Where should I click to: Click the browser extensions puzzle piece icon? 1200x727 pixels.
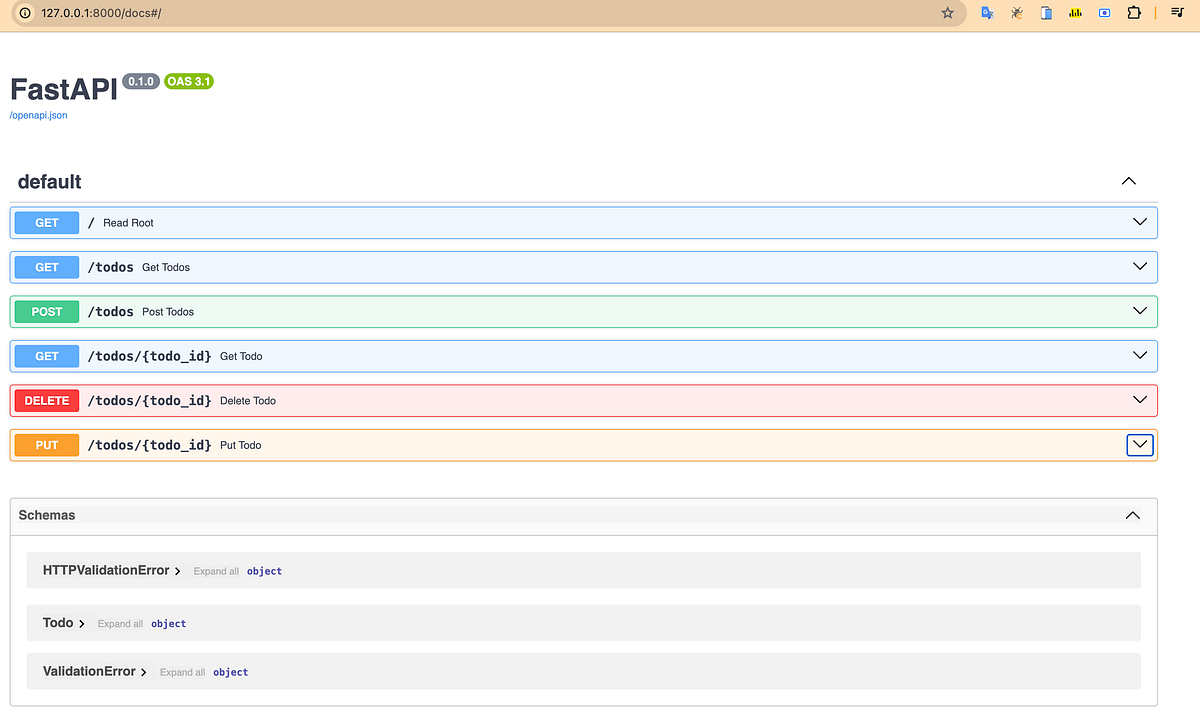(x=1134, y=12)
